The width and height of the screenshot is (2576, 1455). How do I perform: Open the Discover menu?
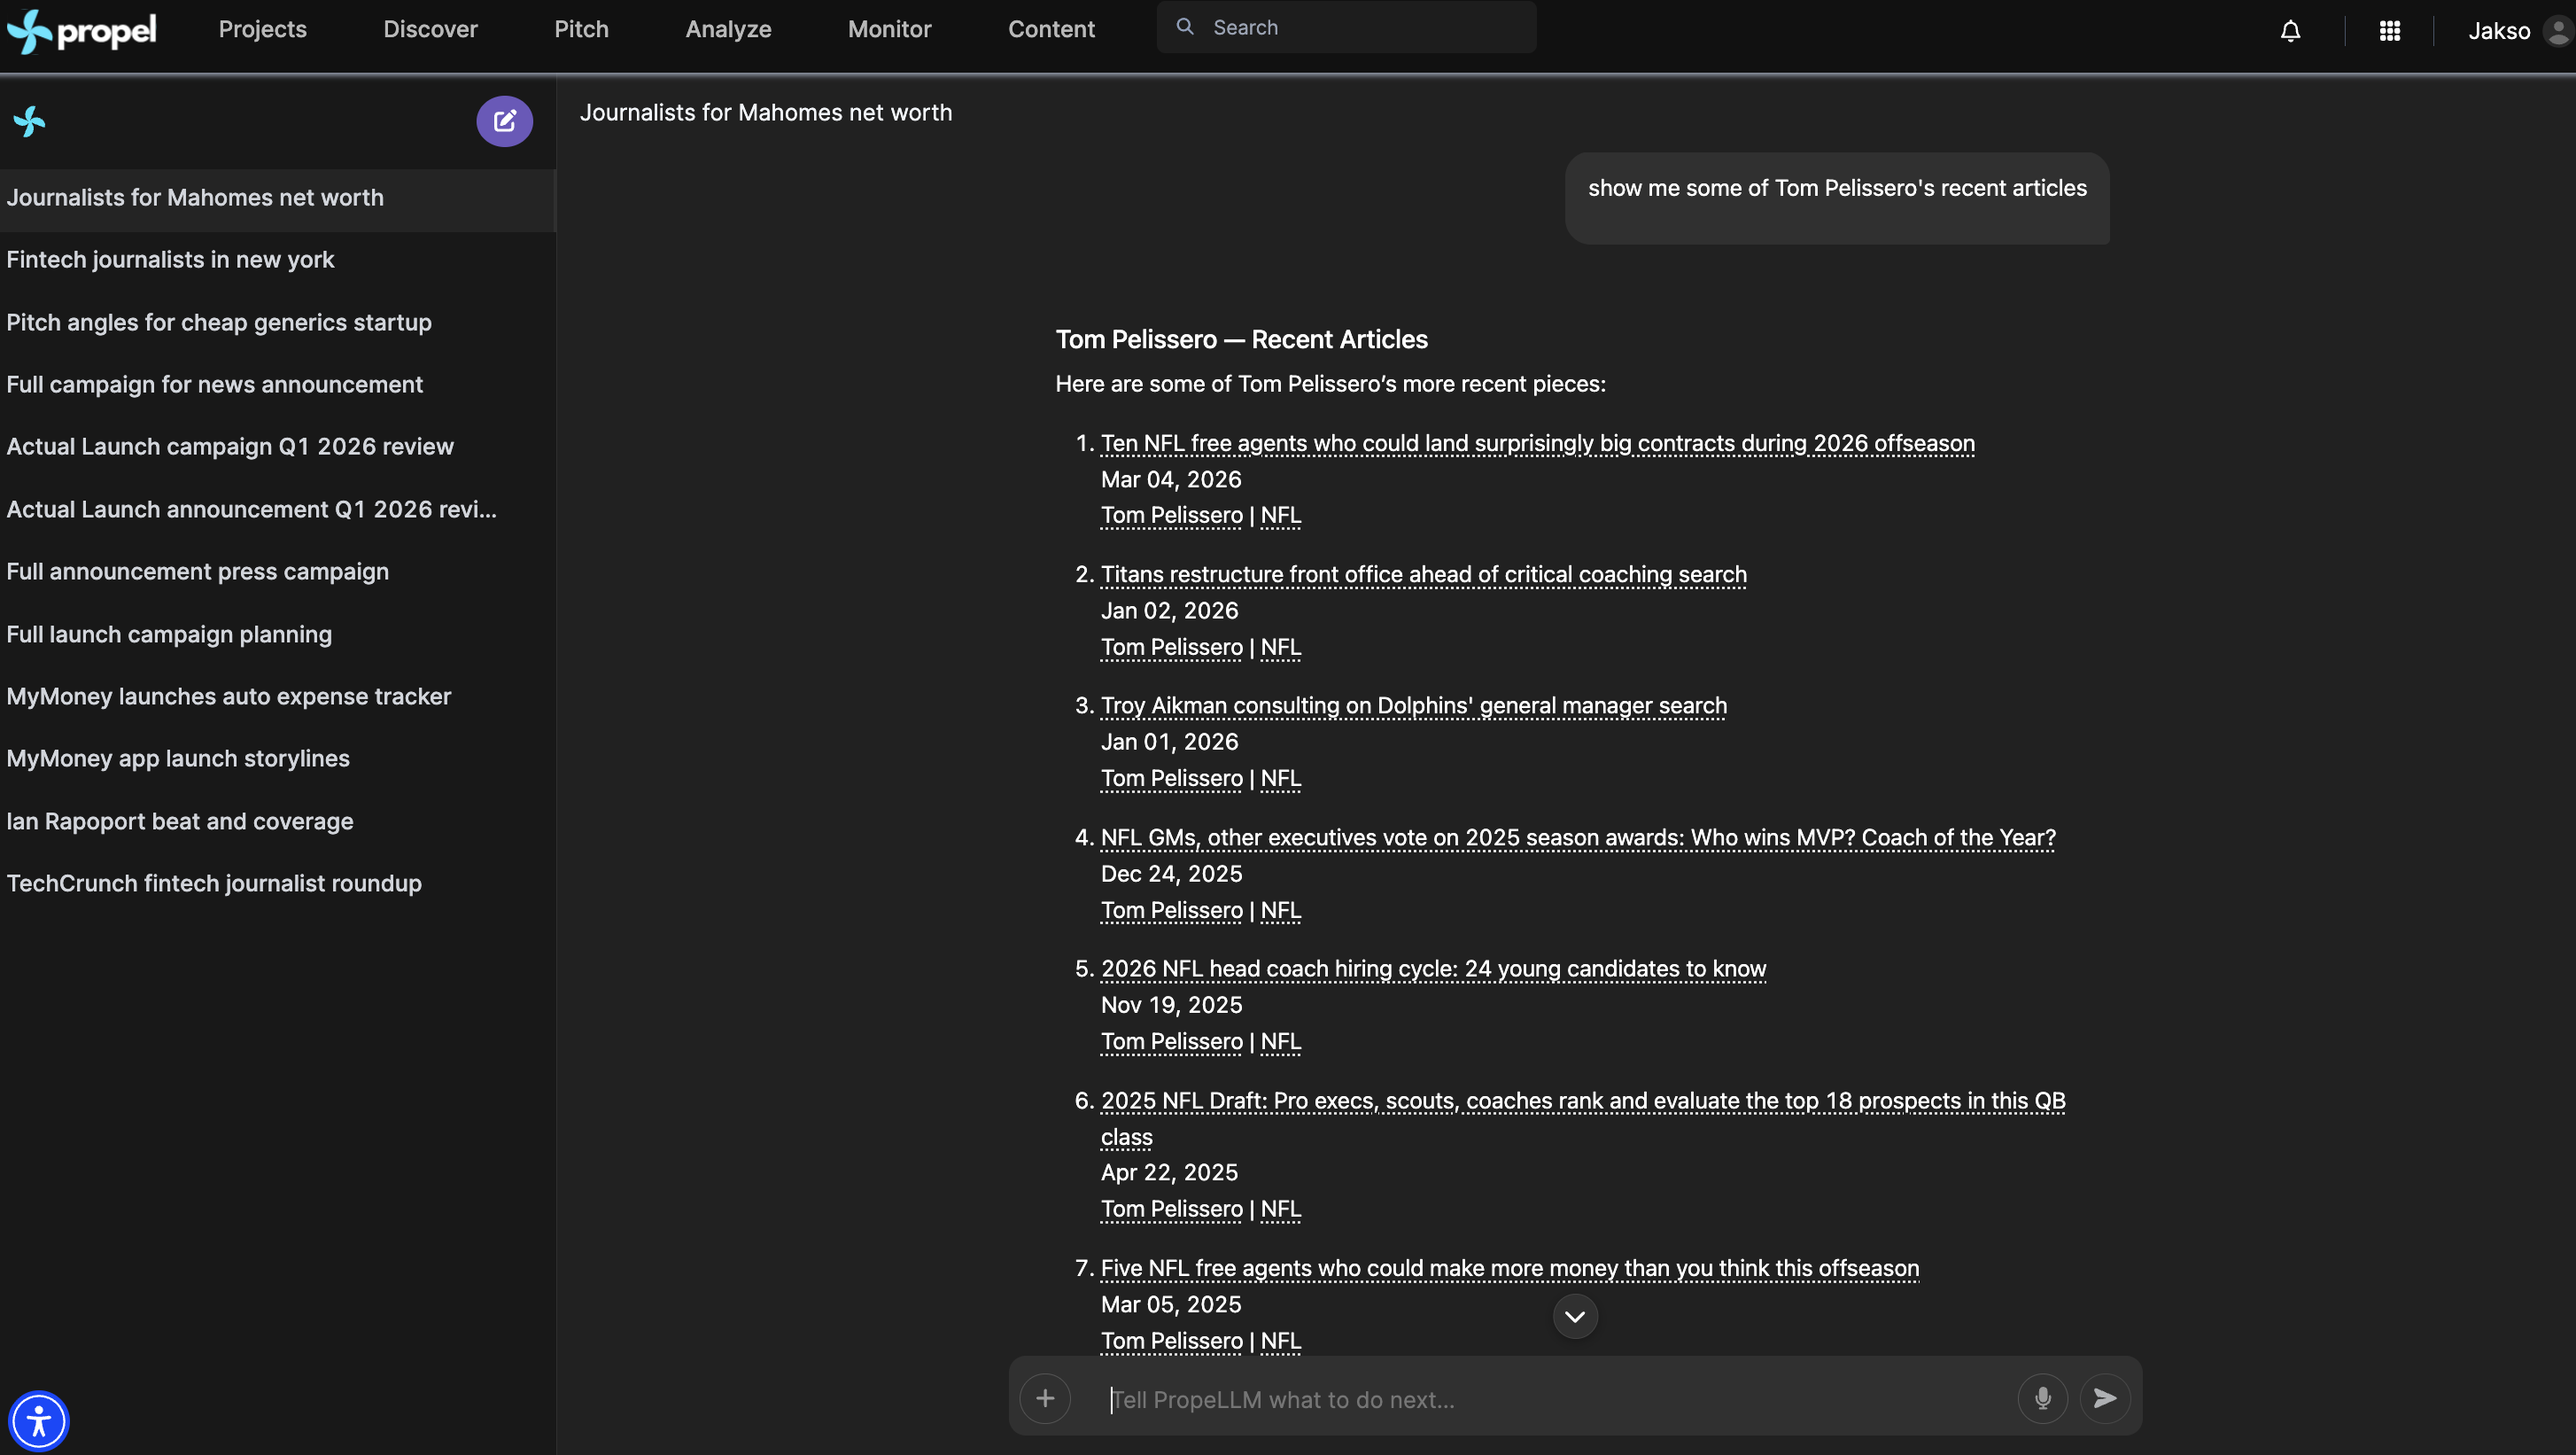coord(430,29)
